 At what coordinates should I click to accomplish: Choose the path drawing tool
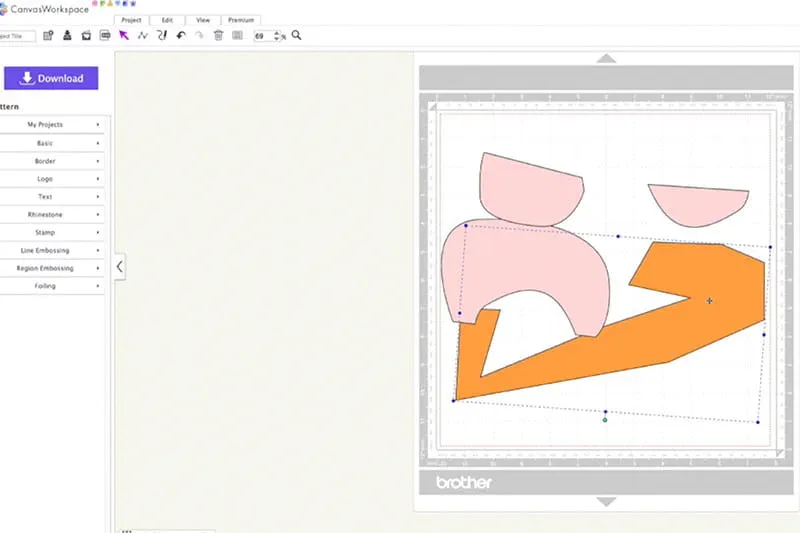[x=143, y=35]
